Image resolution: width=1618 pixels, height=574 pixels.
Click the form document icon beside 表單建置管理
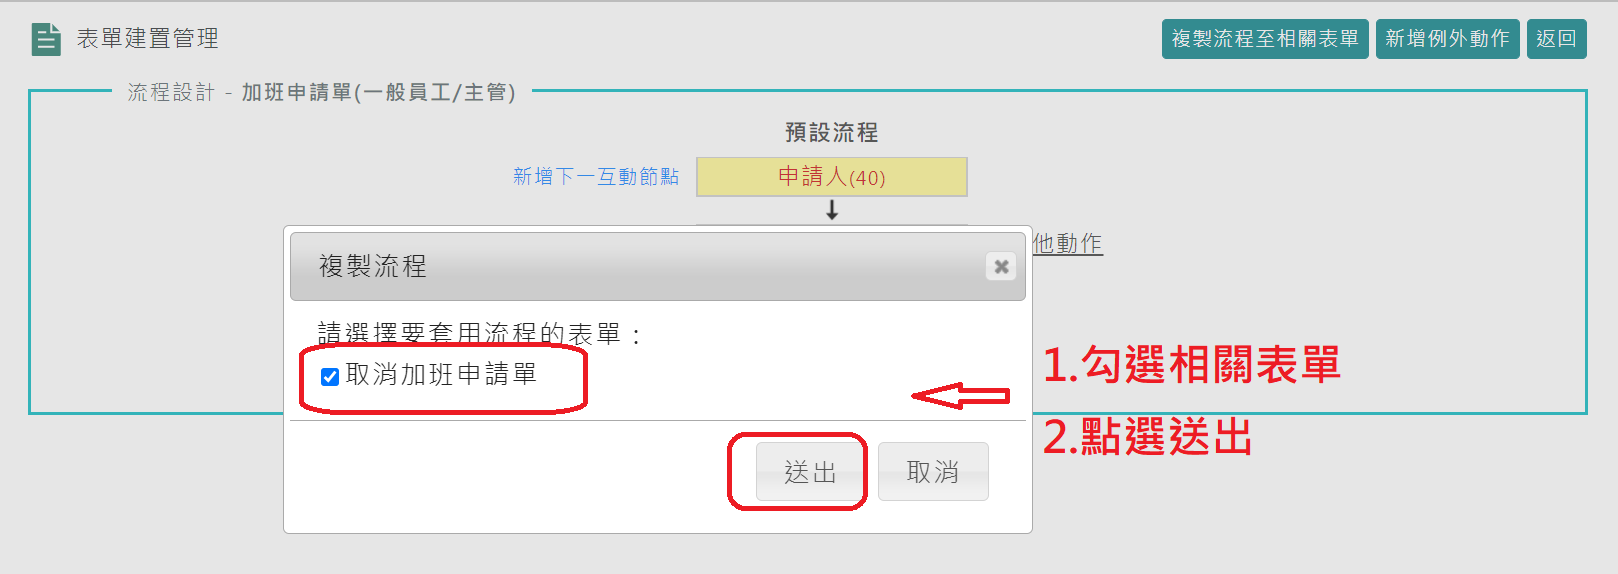tap(46, 39)
